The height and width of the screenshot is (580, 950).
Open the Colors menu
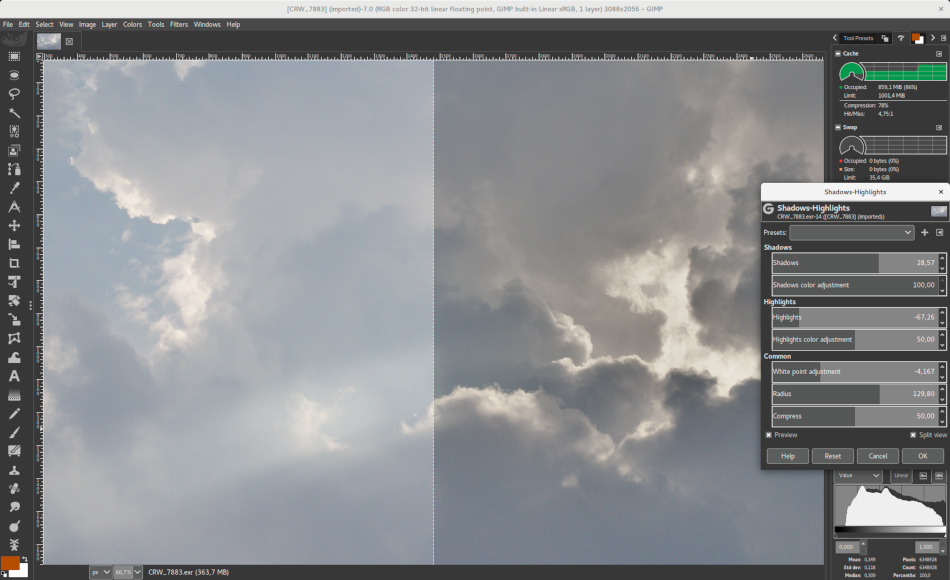(x=132, y=24)
